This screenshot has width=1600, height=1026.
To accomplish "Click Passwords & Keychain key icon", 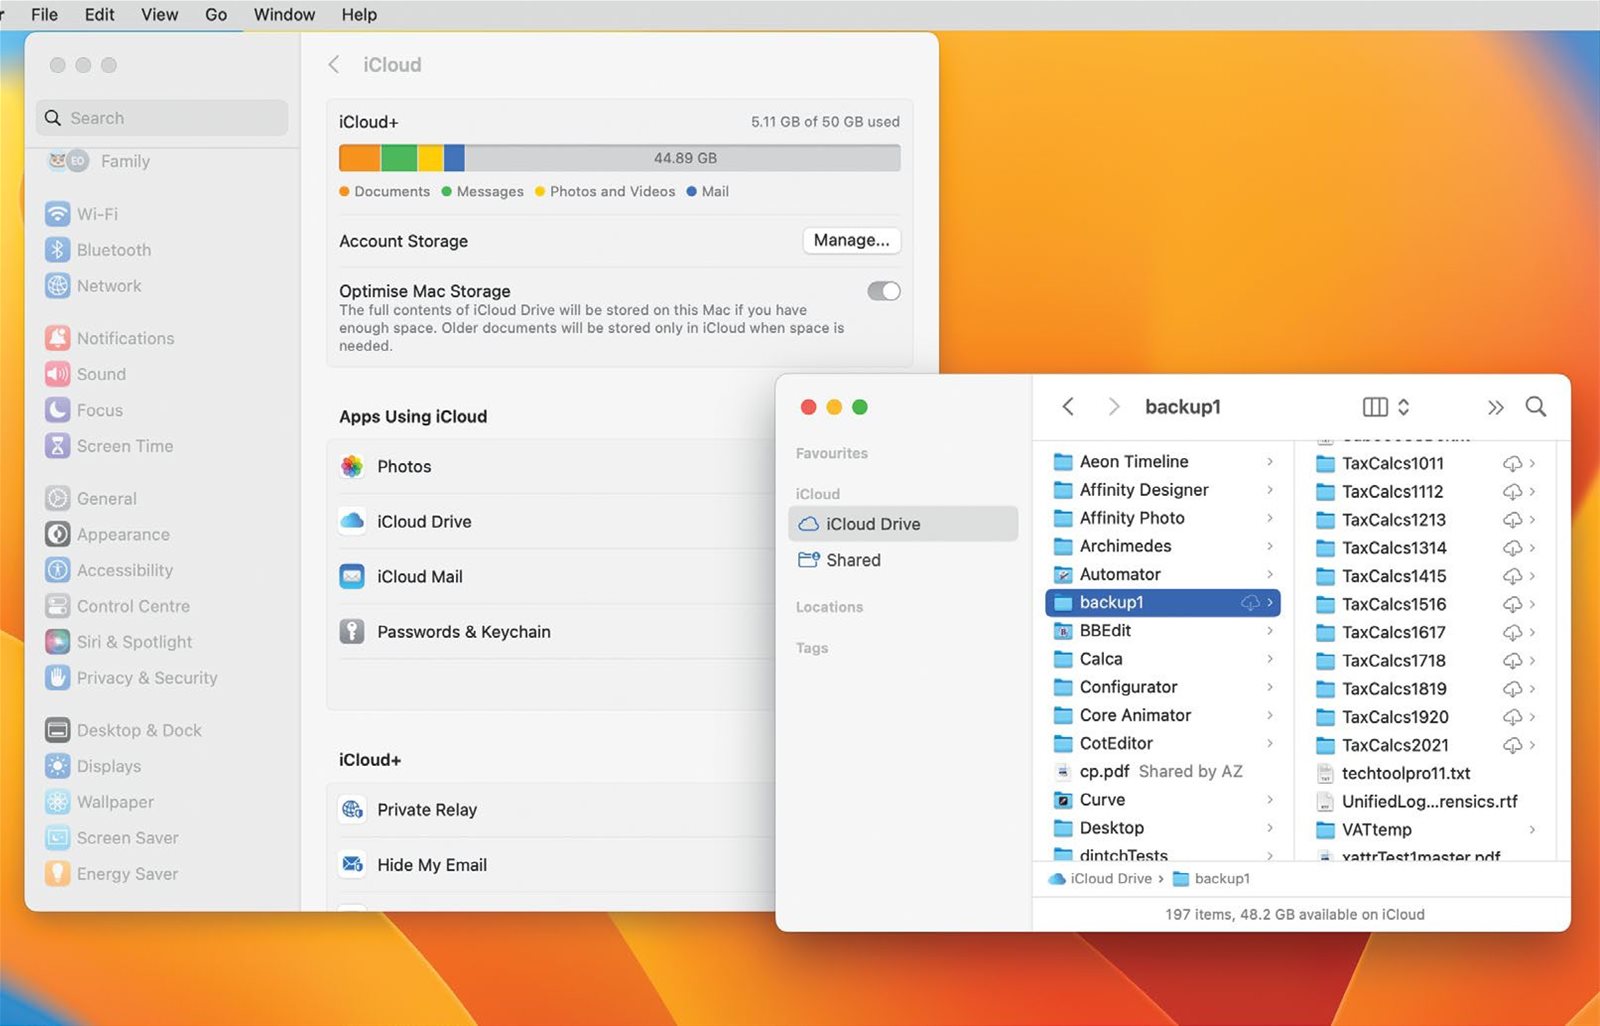I will click(352, 631).
